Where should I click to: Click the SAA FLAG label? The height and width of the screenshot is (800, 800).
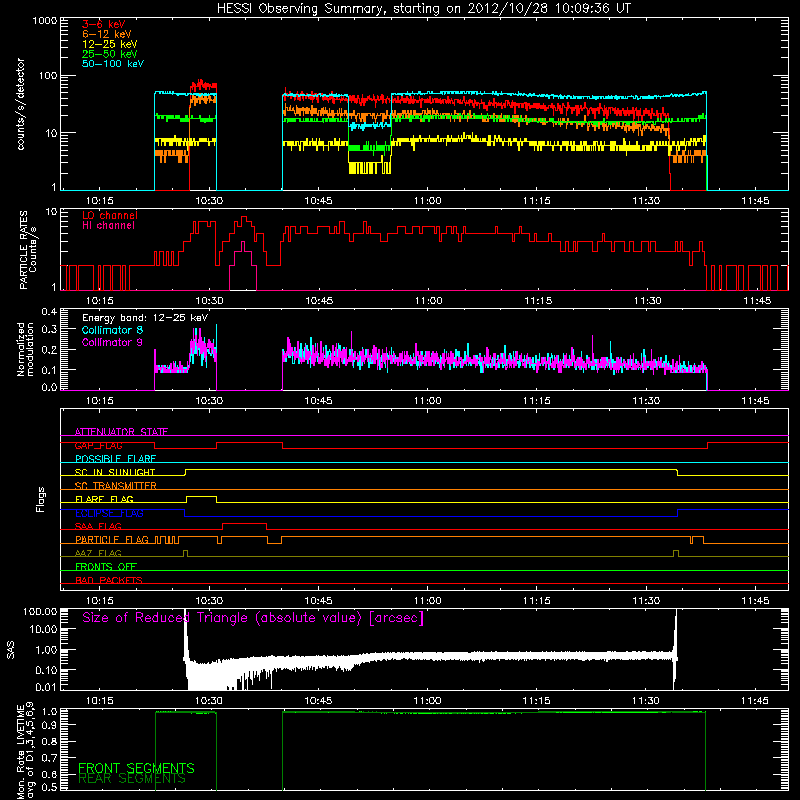pos(98,526)
